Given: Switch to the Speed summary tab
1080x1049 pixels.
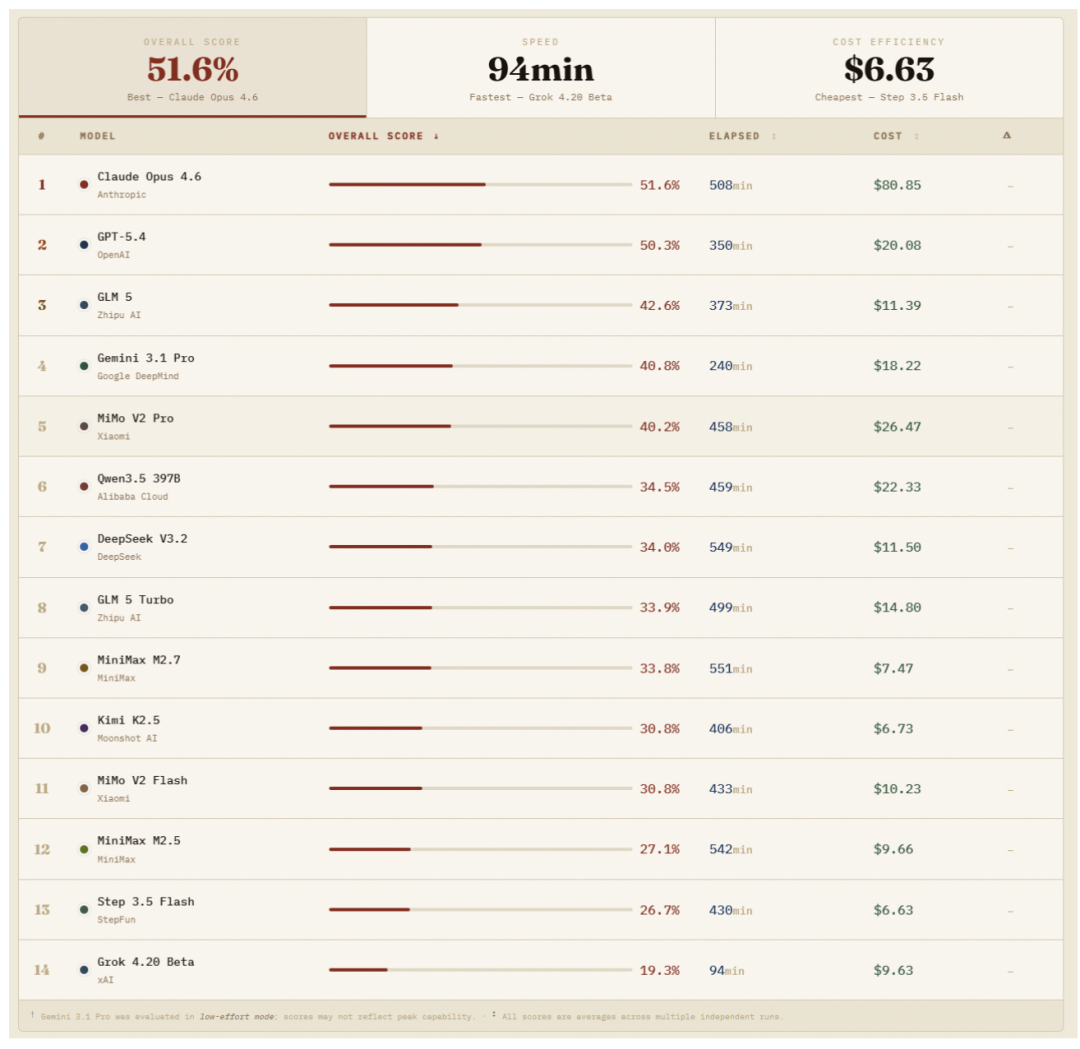Looking at the screenshot, I should pos(541,67).
